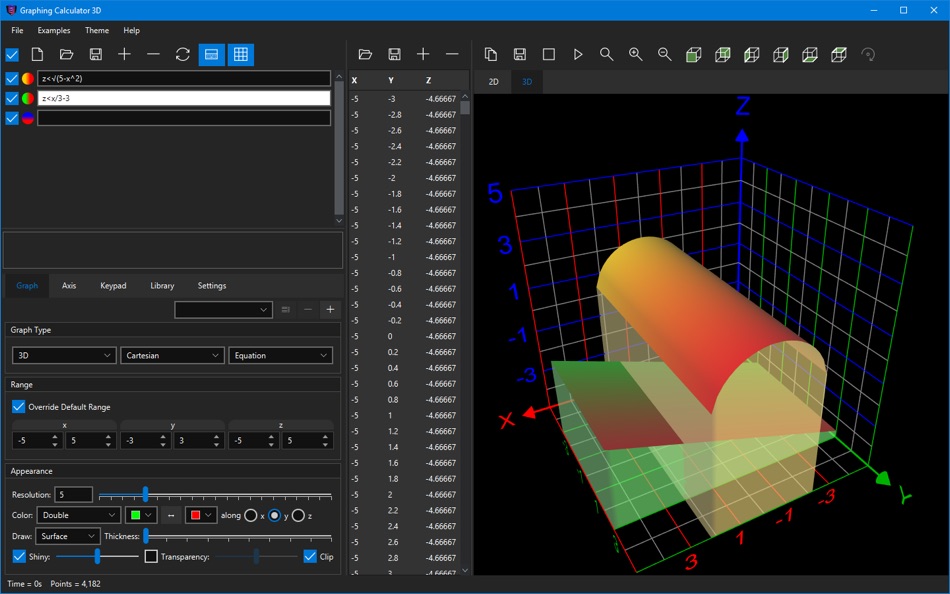Open the Examples menu
The height and width of the screenshot is (594, 950).
54,31
